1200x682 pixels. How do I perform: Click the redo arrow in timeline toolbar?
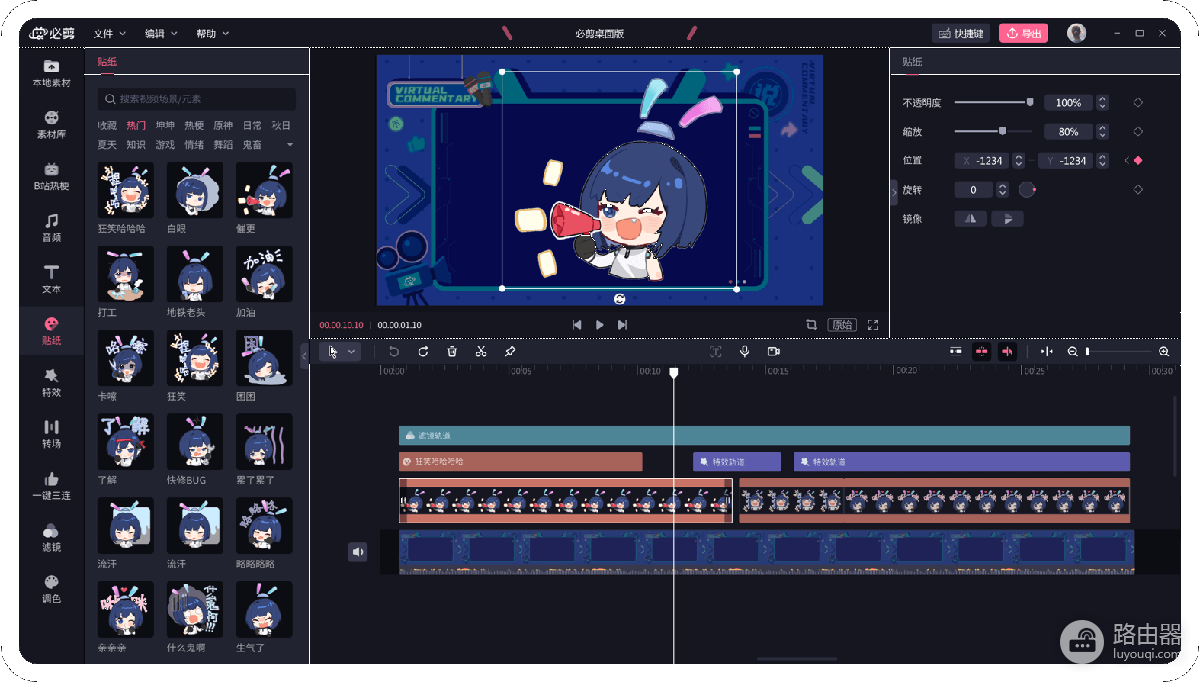click(x=423, y=352)
